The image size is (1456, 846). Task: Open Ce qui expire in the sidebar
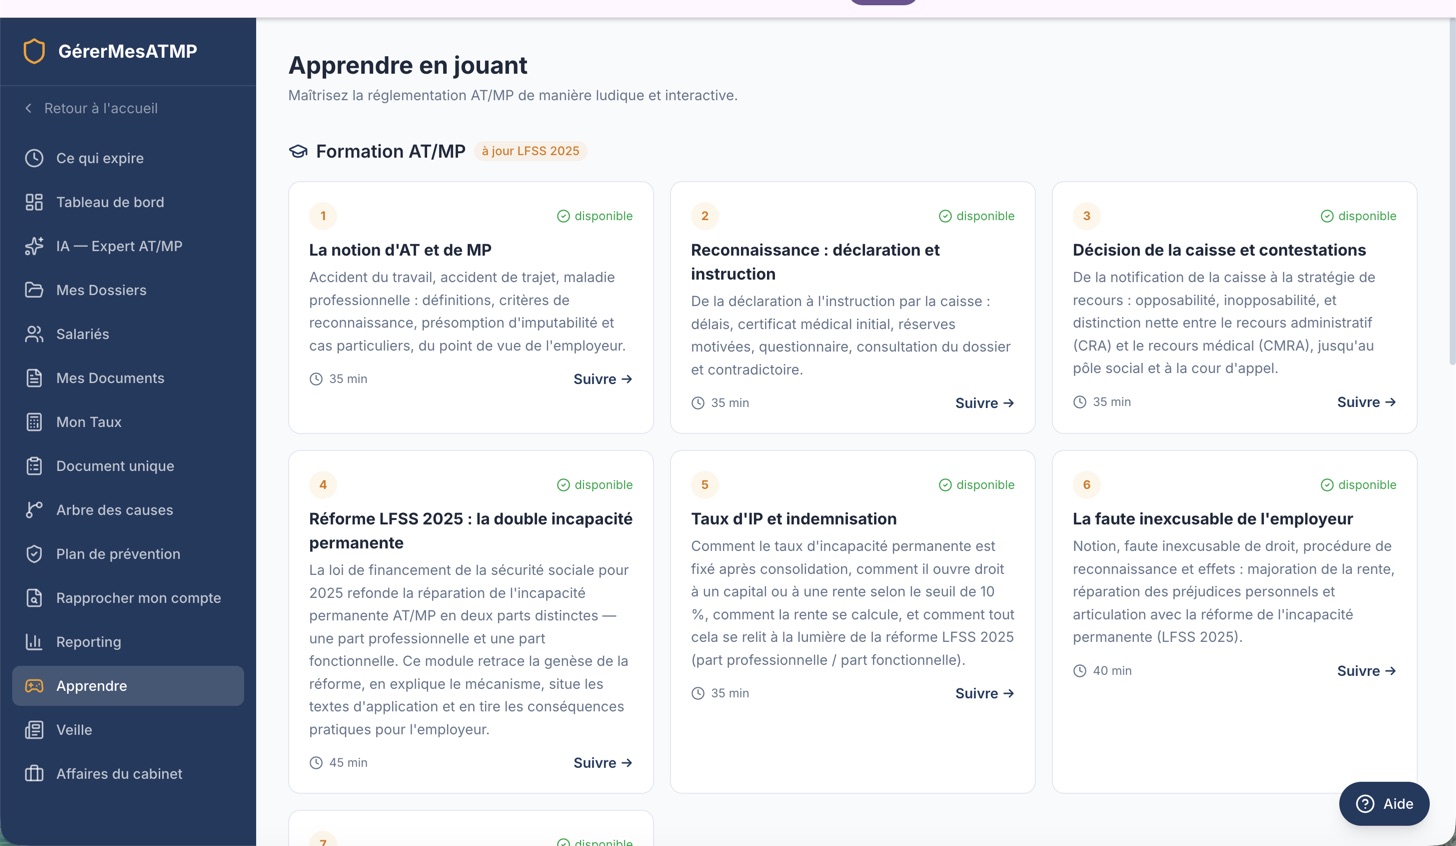pos(128,158)
